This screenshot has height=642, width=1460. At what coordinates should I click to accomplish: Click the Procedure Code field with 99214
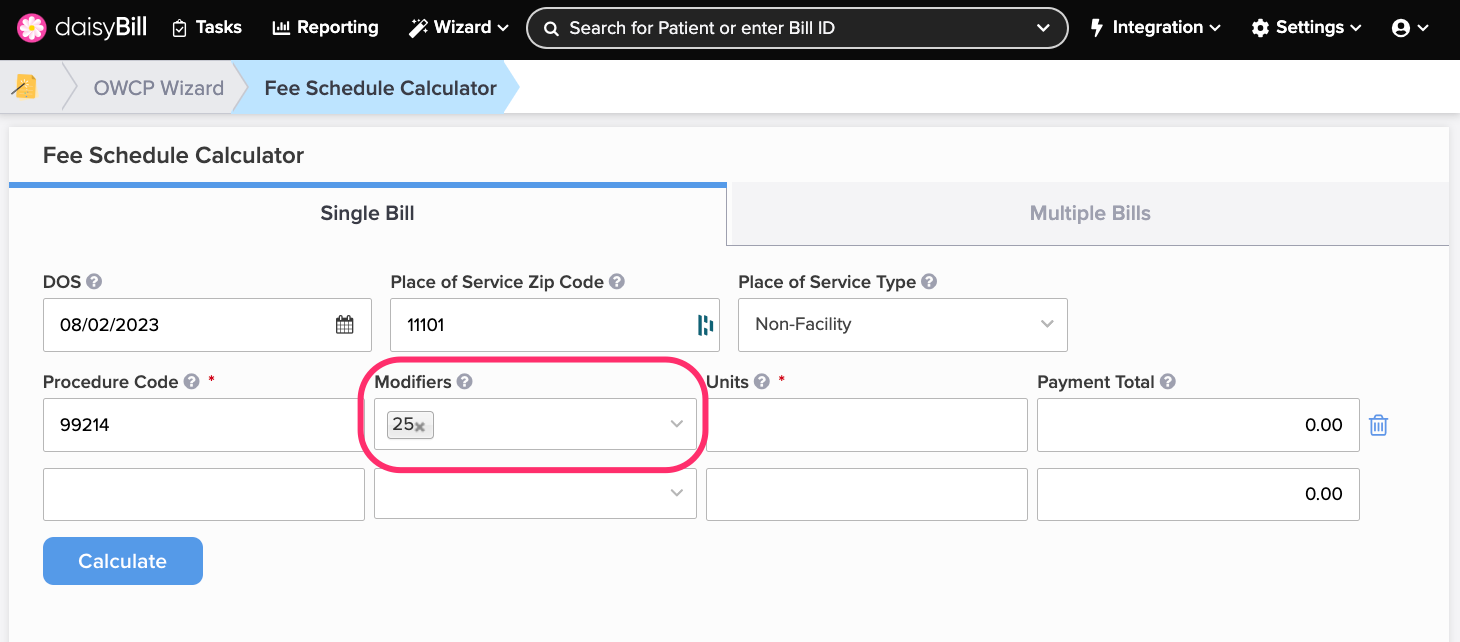(204, 424)
